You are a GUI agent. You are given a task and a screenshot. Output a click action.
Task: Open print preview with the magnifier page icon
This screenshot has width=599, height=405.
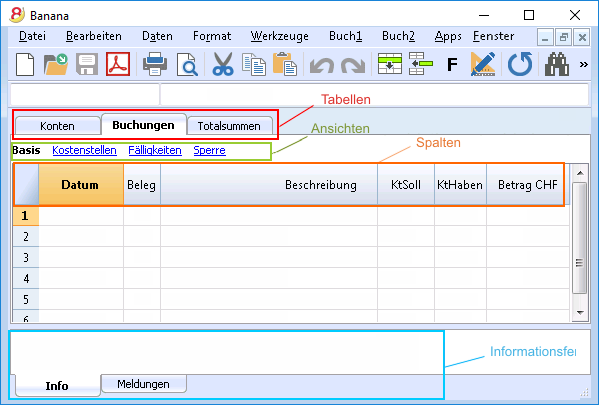click(187, 64)
